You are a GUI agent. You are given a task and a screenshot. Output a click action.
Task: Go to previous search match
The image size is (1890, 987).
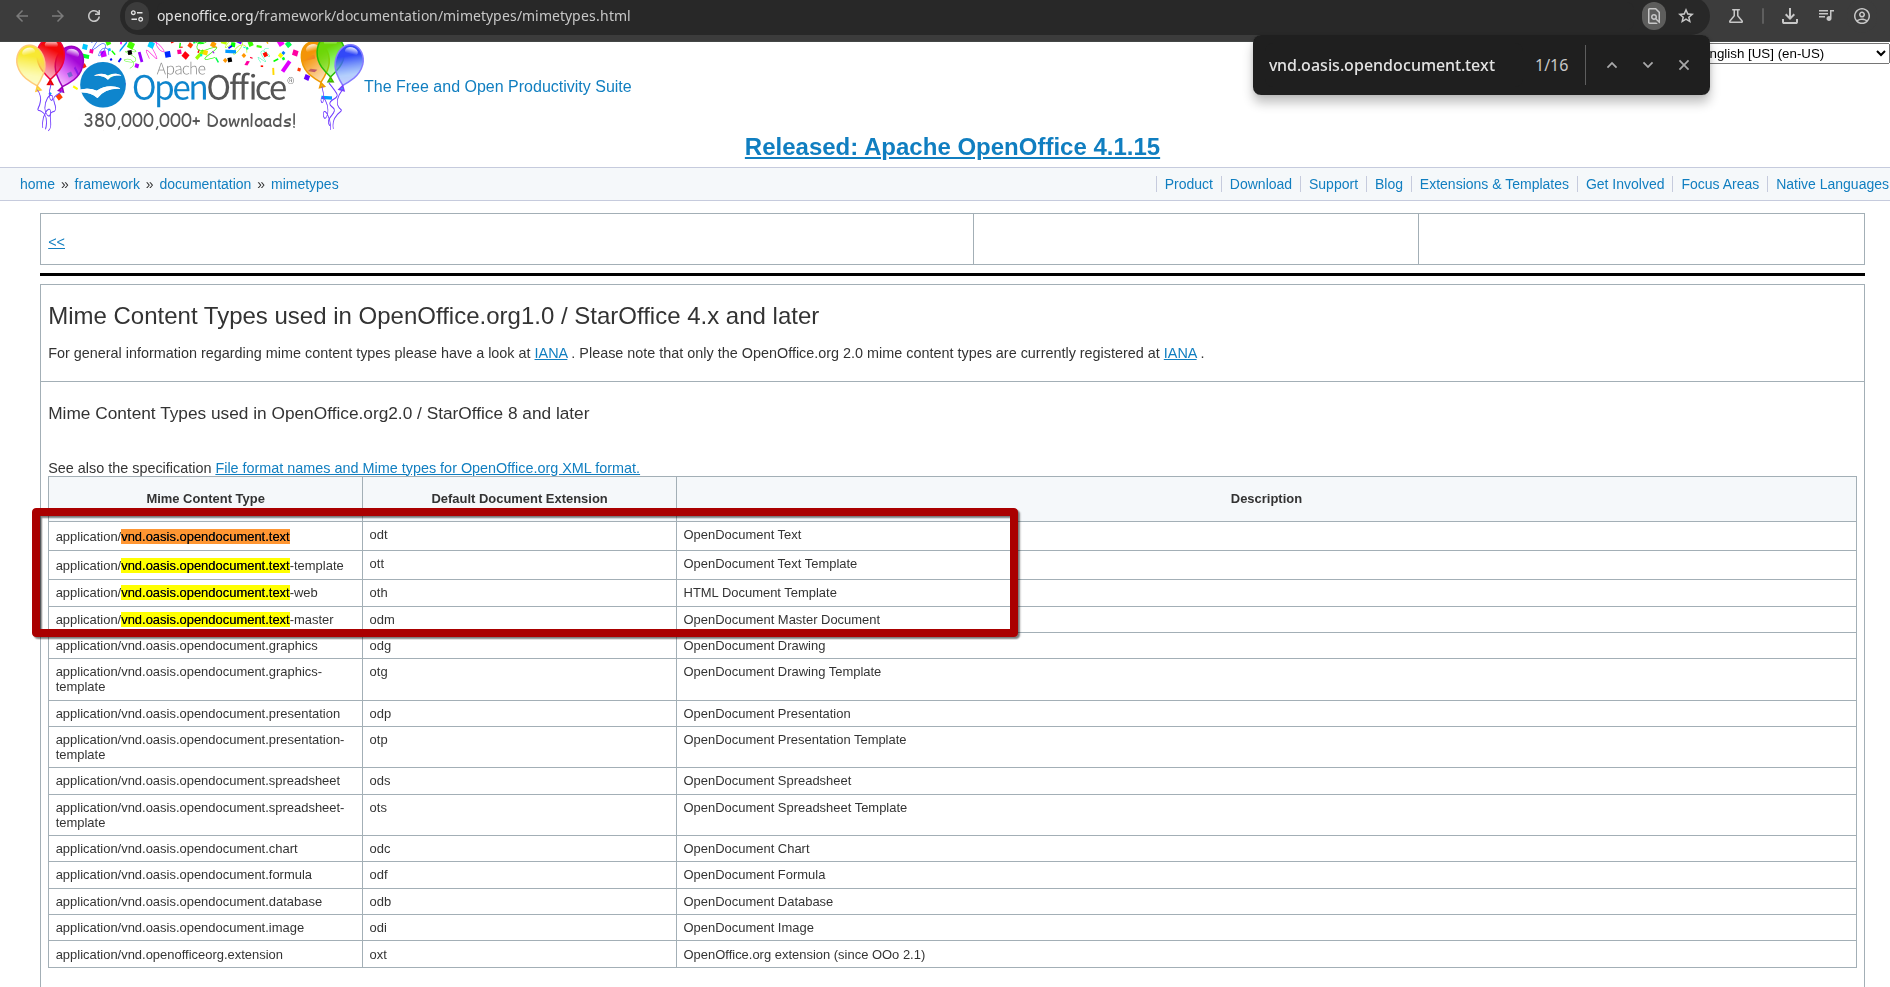click(1612, 65)
